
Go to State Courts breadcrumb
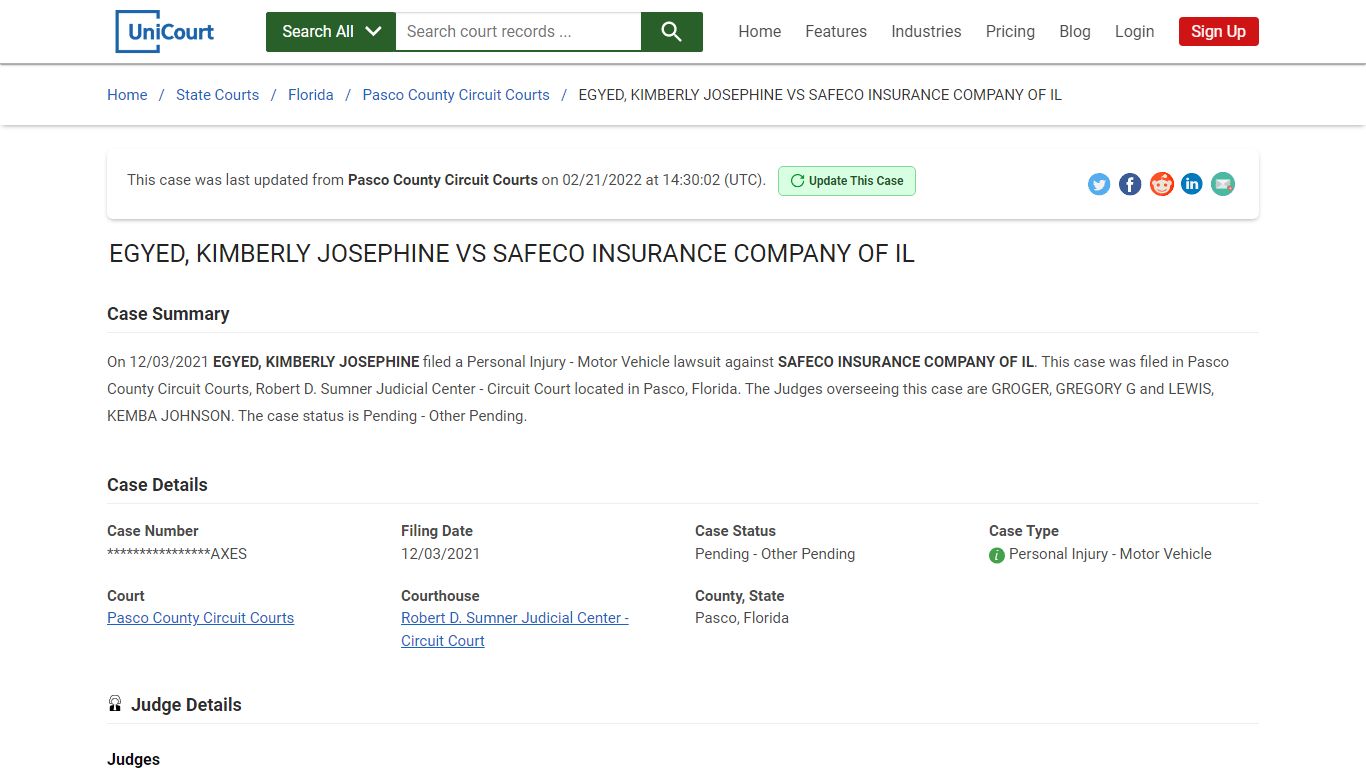[217, 95]
